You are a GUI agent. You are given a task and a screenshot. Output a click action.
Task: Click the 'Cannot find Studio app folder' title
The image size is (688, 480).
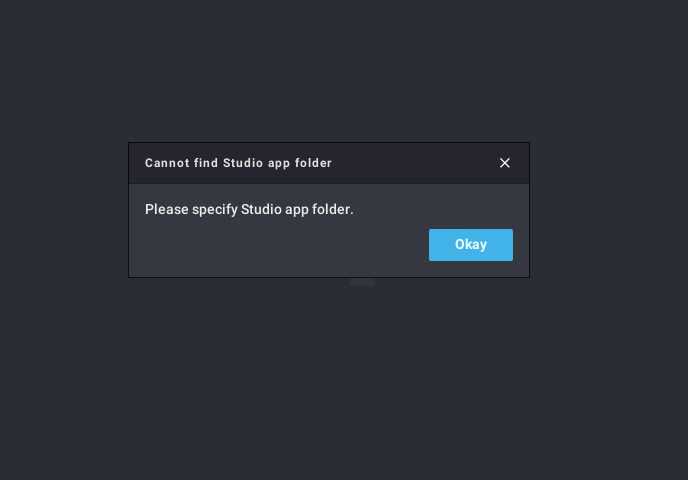pos(238,163)
